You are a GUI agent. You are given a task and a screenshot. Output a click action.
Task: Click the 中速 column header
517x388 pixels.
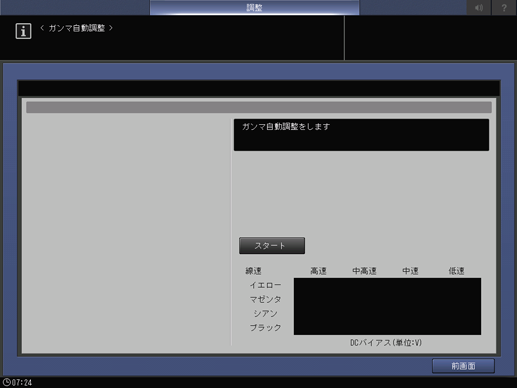click(x=410, y=271)
